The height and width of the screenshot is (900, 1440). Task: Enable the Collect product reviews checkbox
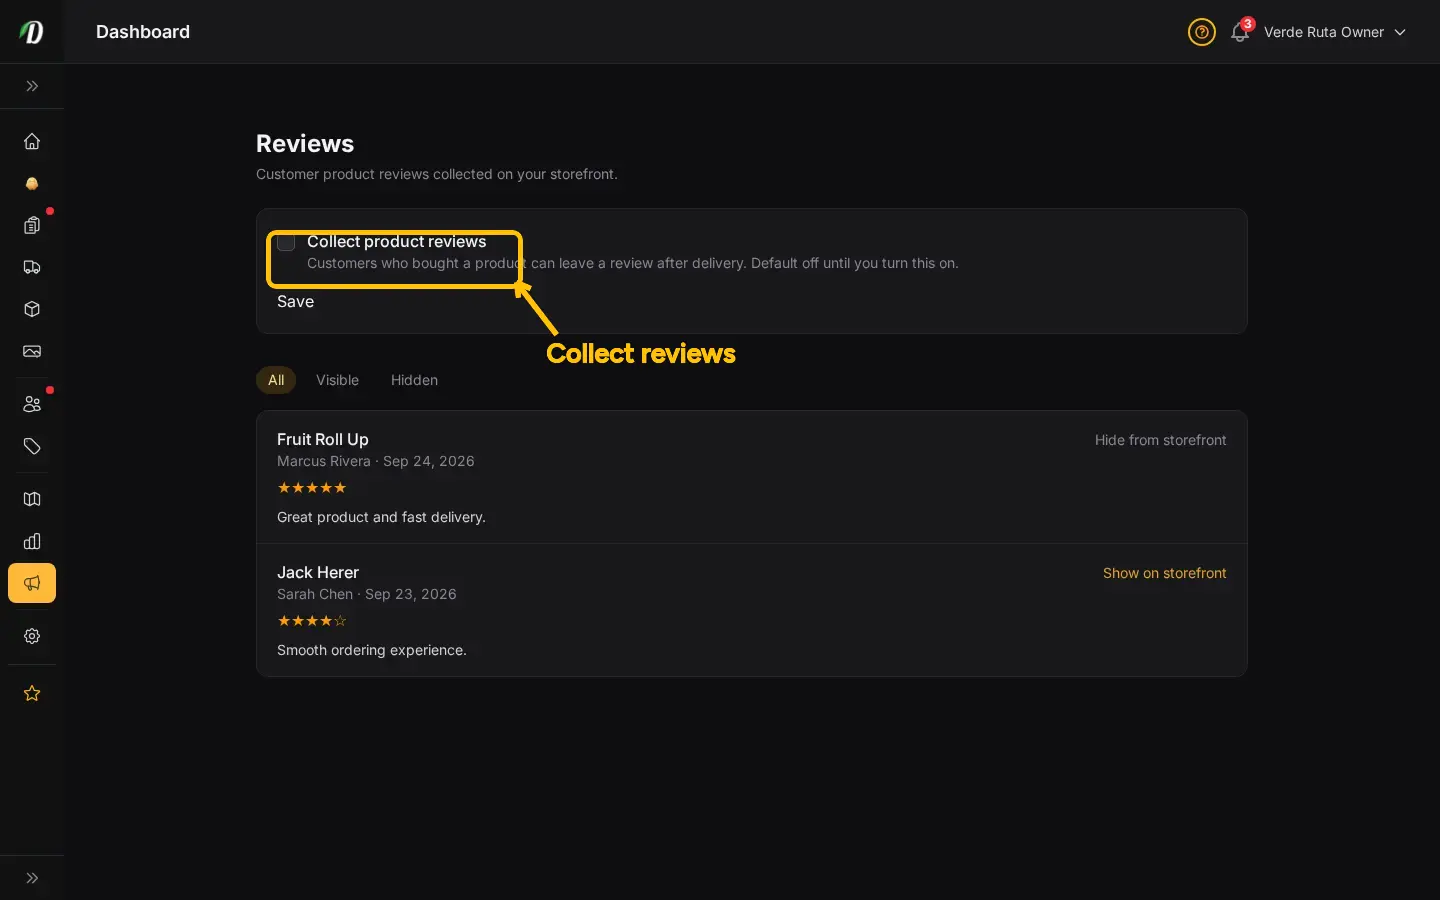(286, 243)
